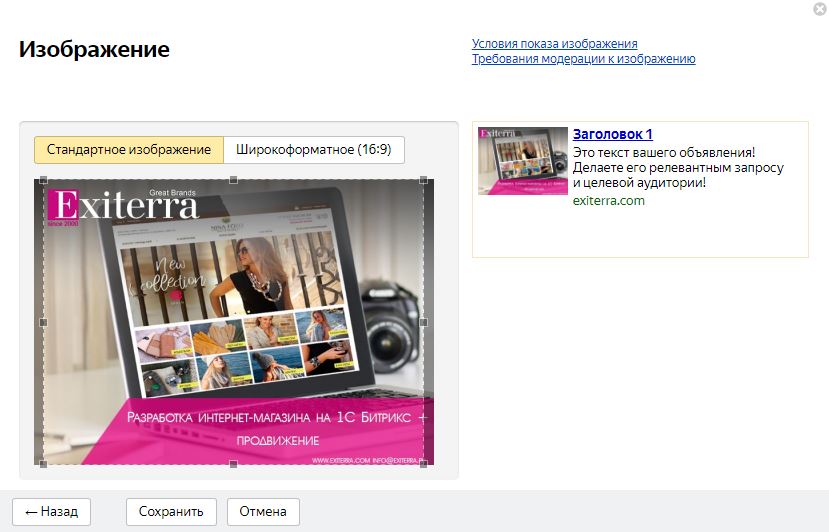
Task: Click the right-middle crop handle
Action: coord(424,322)
